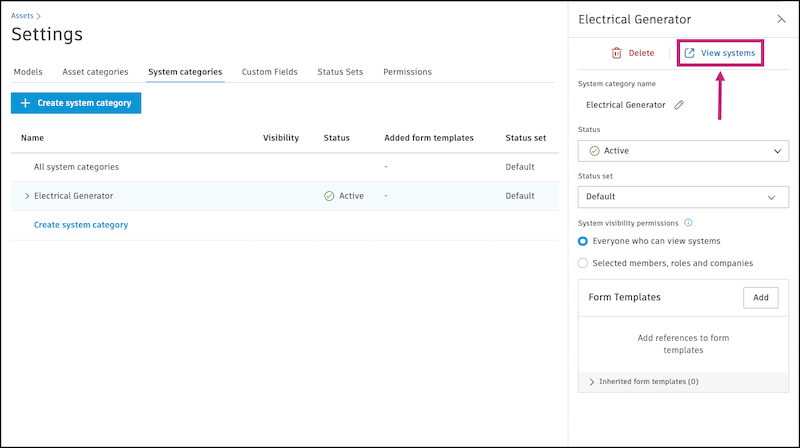The width and height of the screenshot is (800, 448).
Task: Click the info icon beside visibility permissions
Action: [x=688, y=223]
